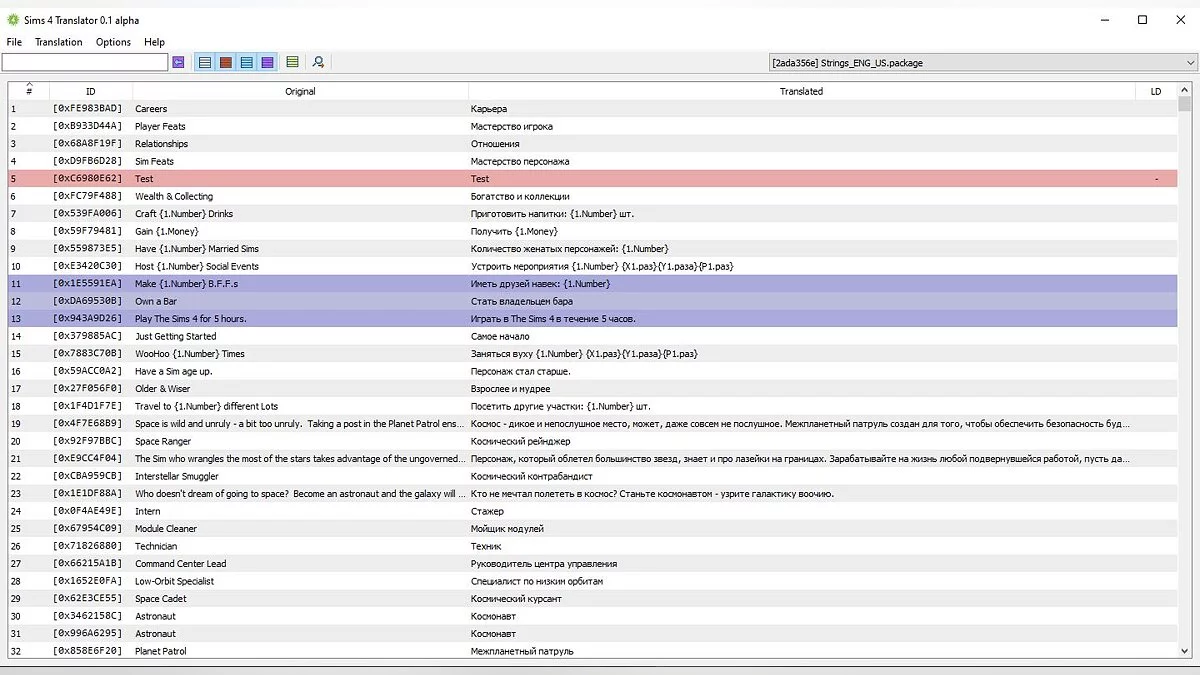This screenshot has height=675, width=1200.
Task: Toggle the red rows filter icon
Action: pos(226,62)
